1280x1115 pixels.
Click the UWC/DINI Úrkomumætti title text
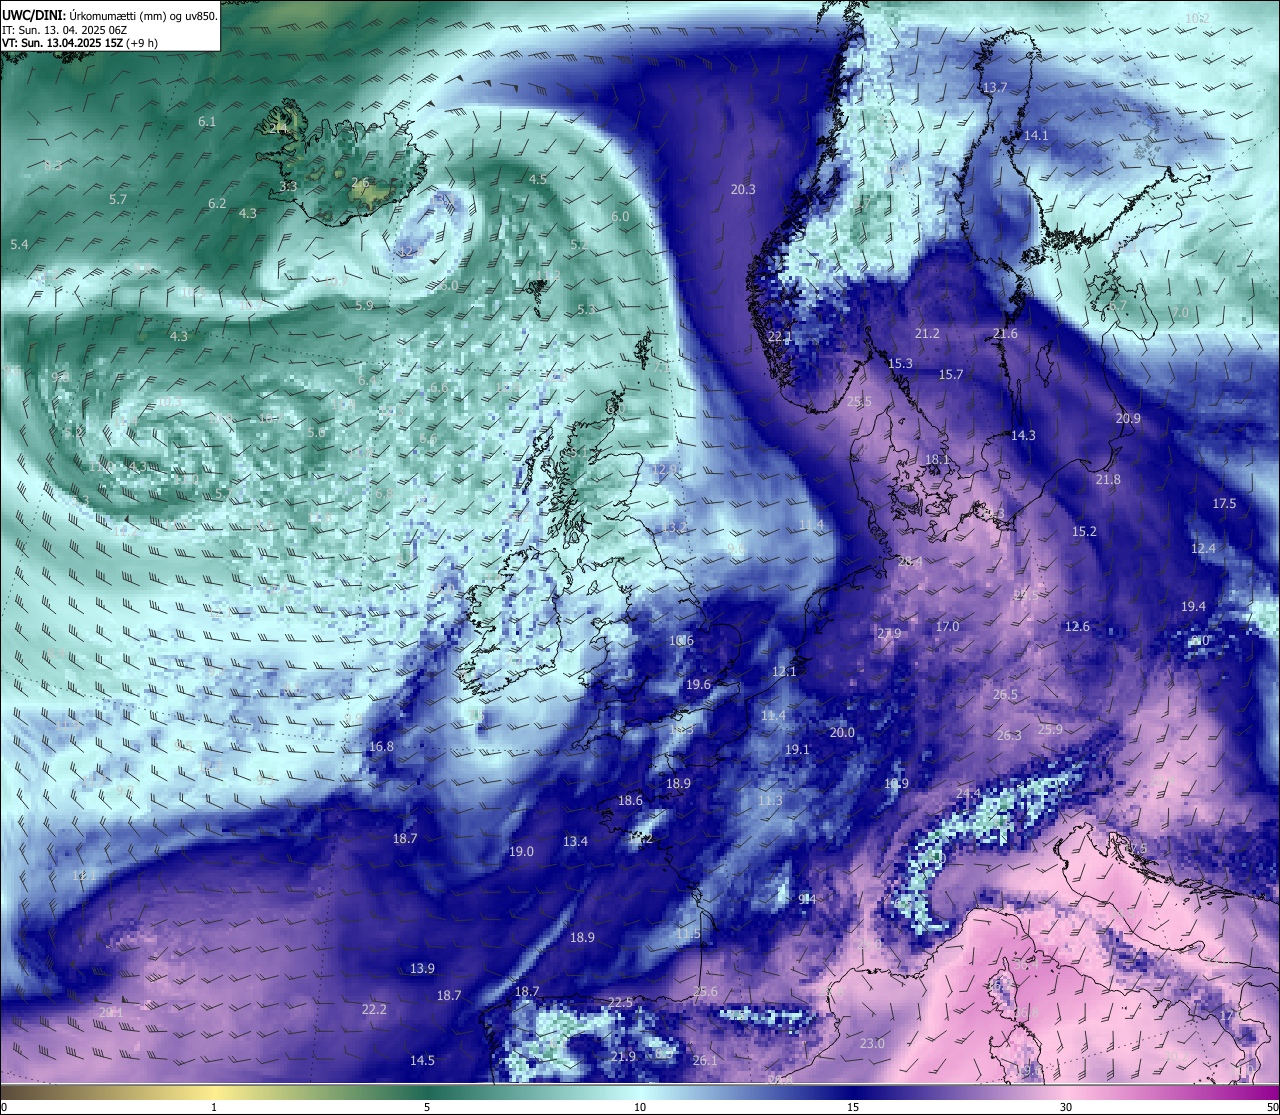[x=110, y=15]
